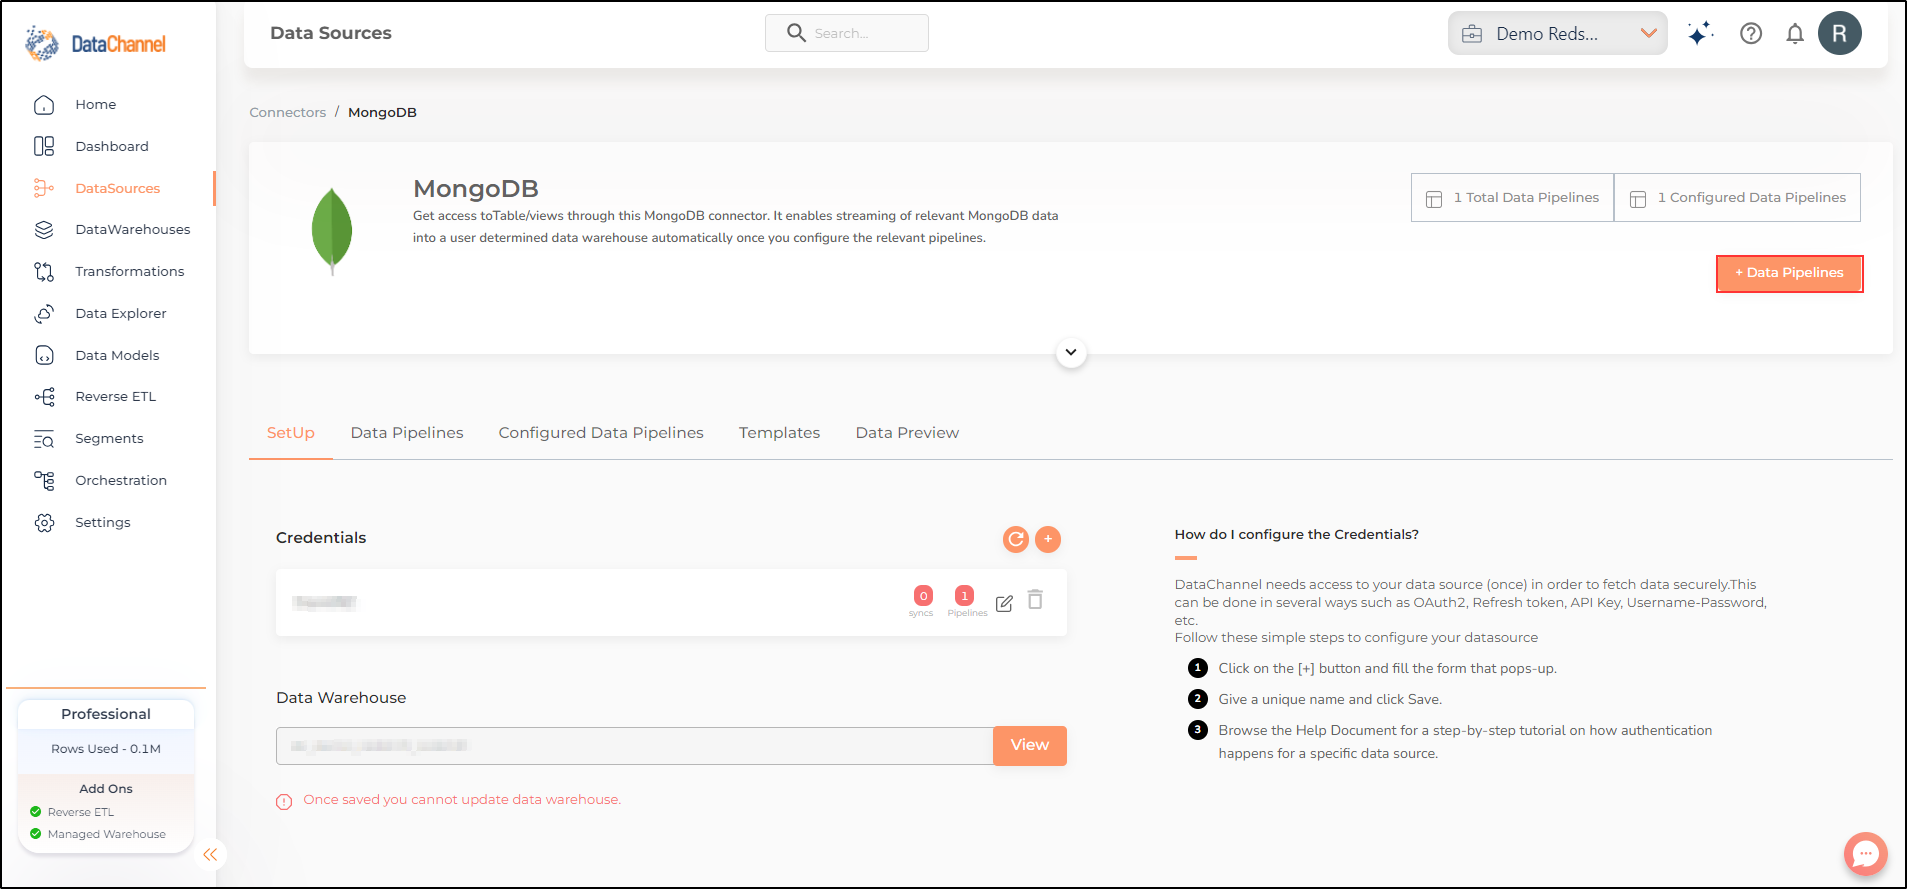Refresh the credentials list
Screen dimensions: 1907x889
(1016, 539)
